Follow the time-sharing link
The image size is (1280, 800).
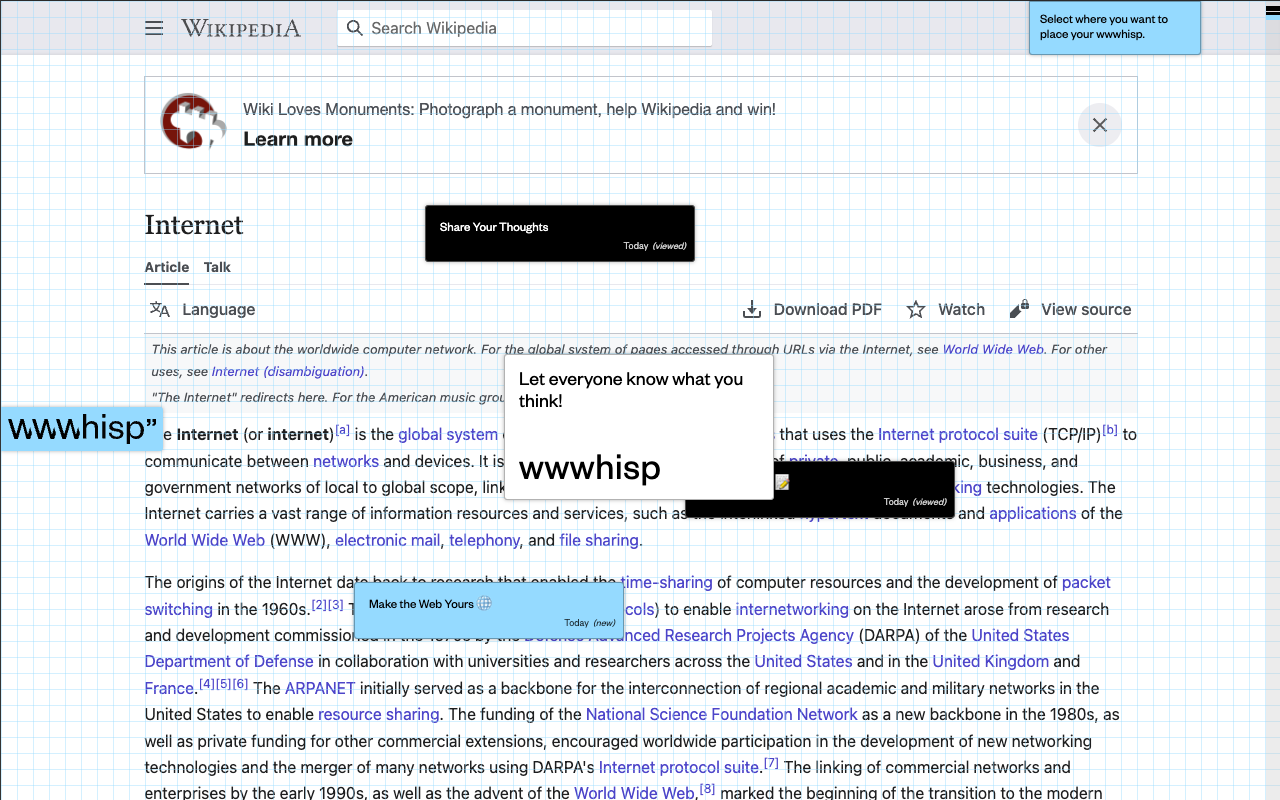coord(667,582)
